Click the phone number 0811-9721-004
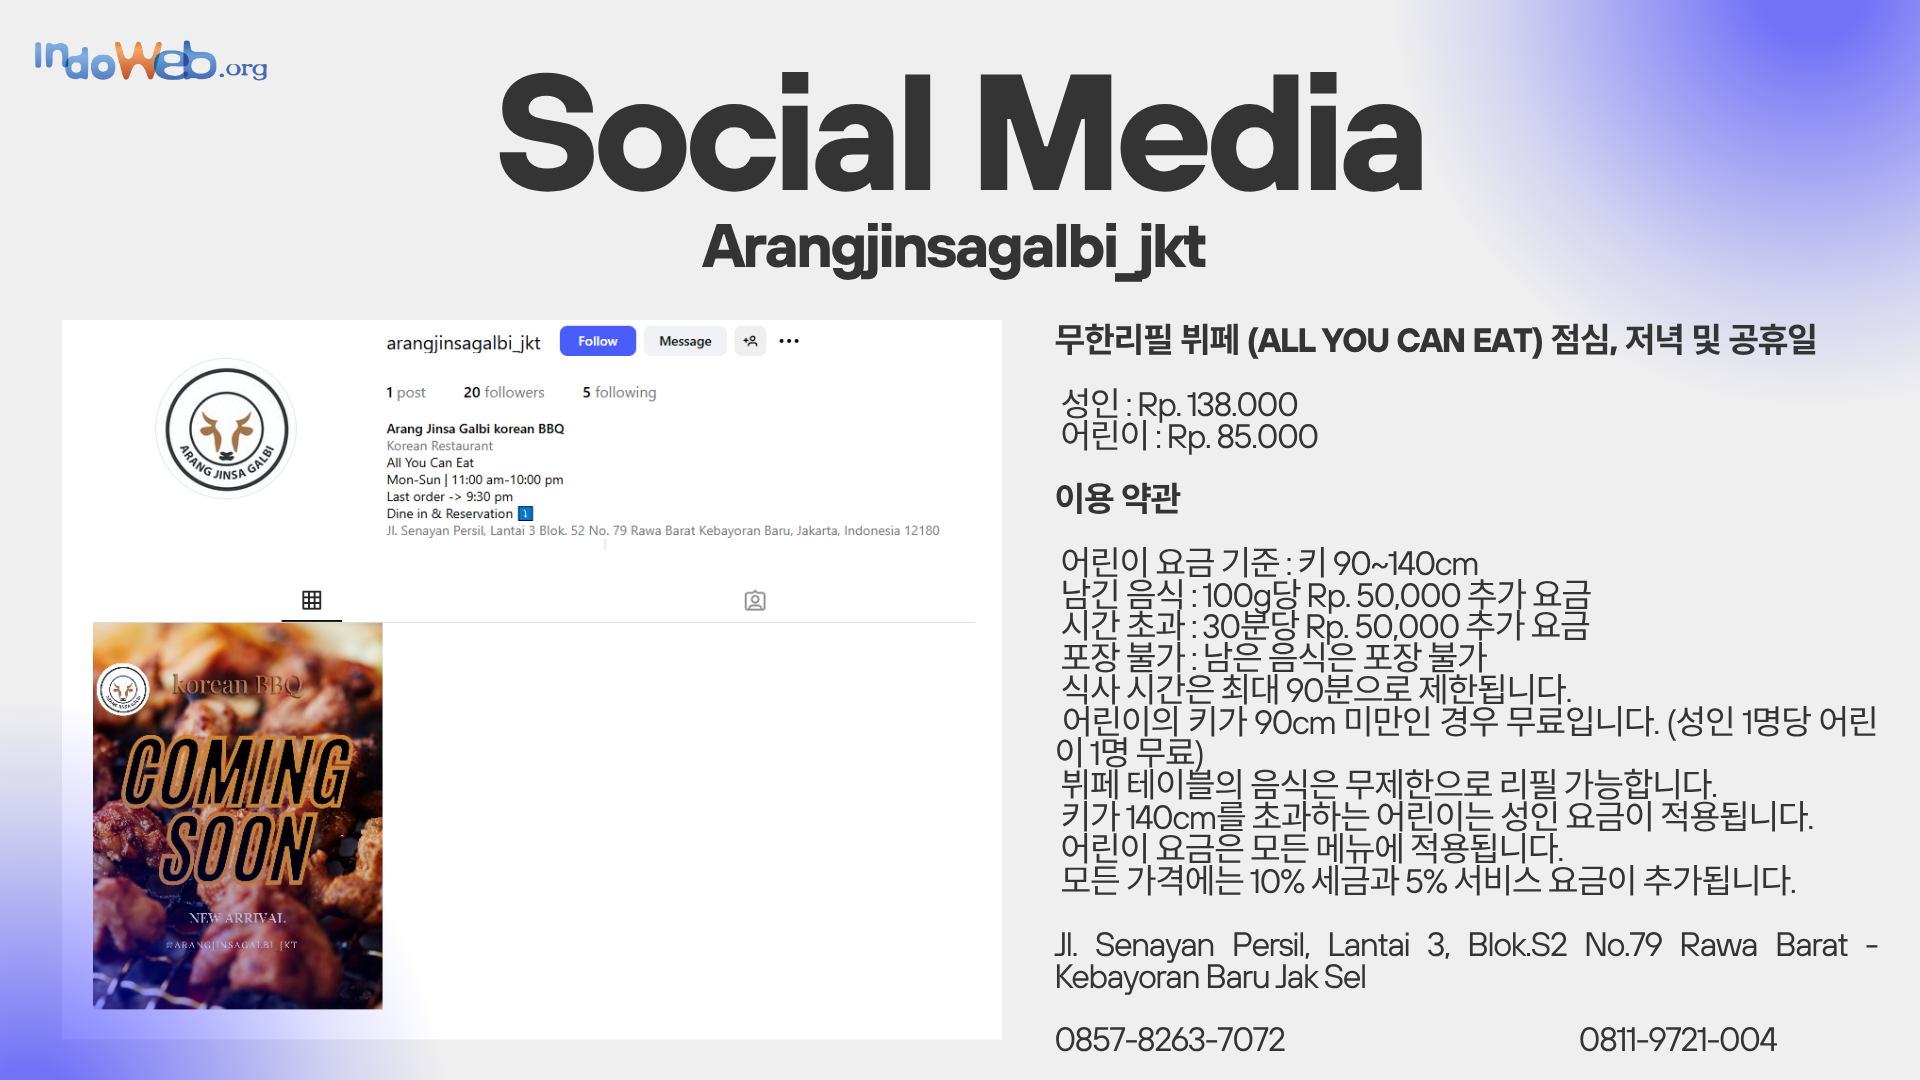This screenshot has width=1920, height=1080. coord(1677,1040)
